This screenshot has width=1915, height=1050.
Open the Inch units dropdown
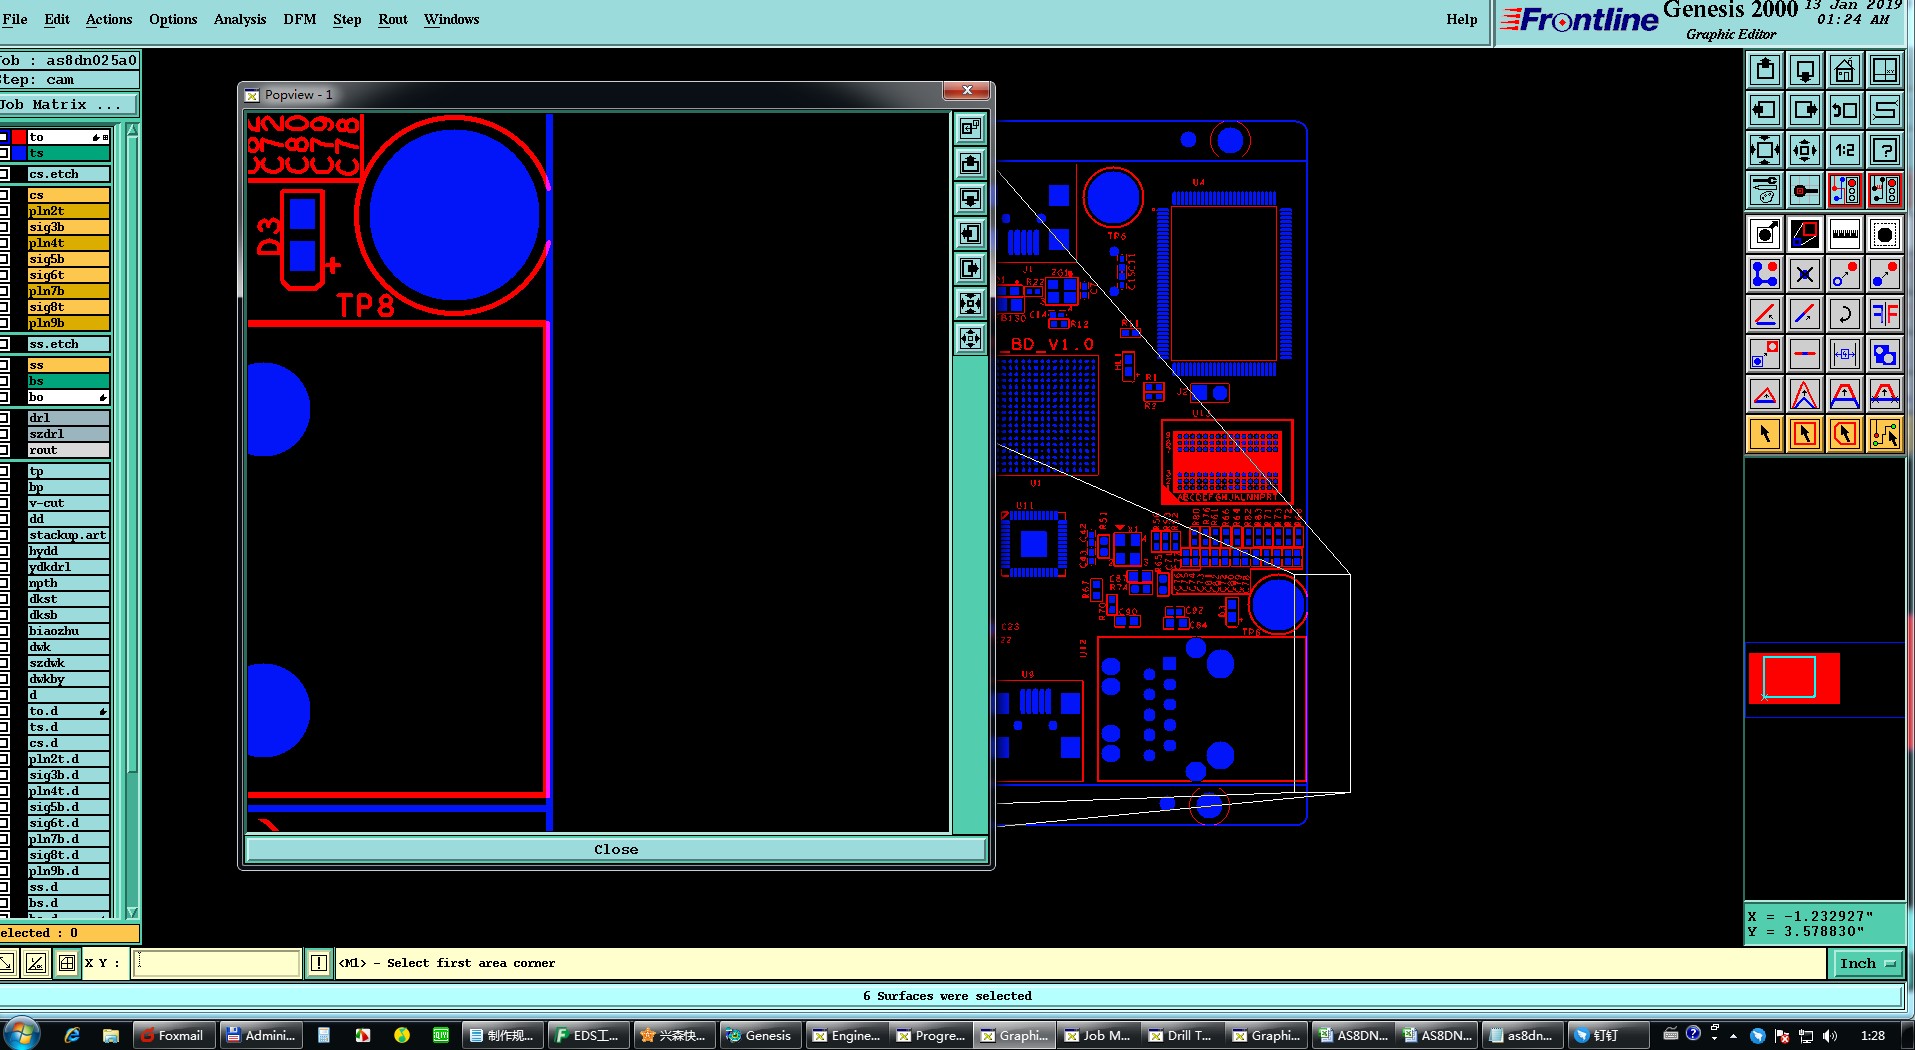[1866, 963]
